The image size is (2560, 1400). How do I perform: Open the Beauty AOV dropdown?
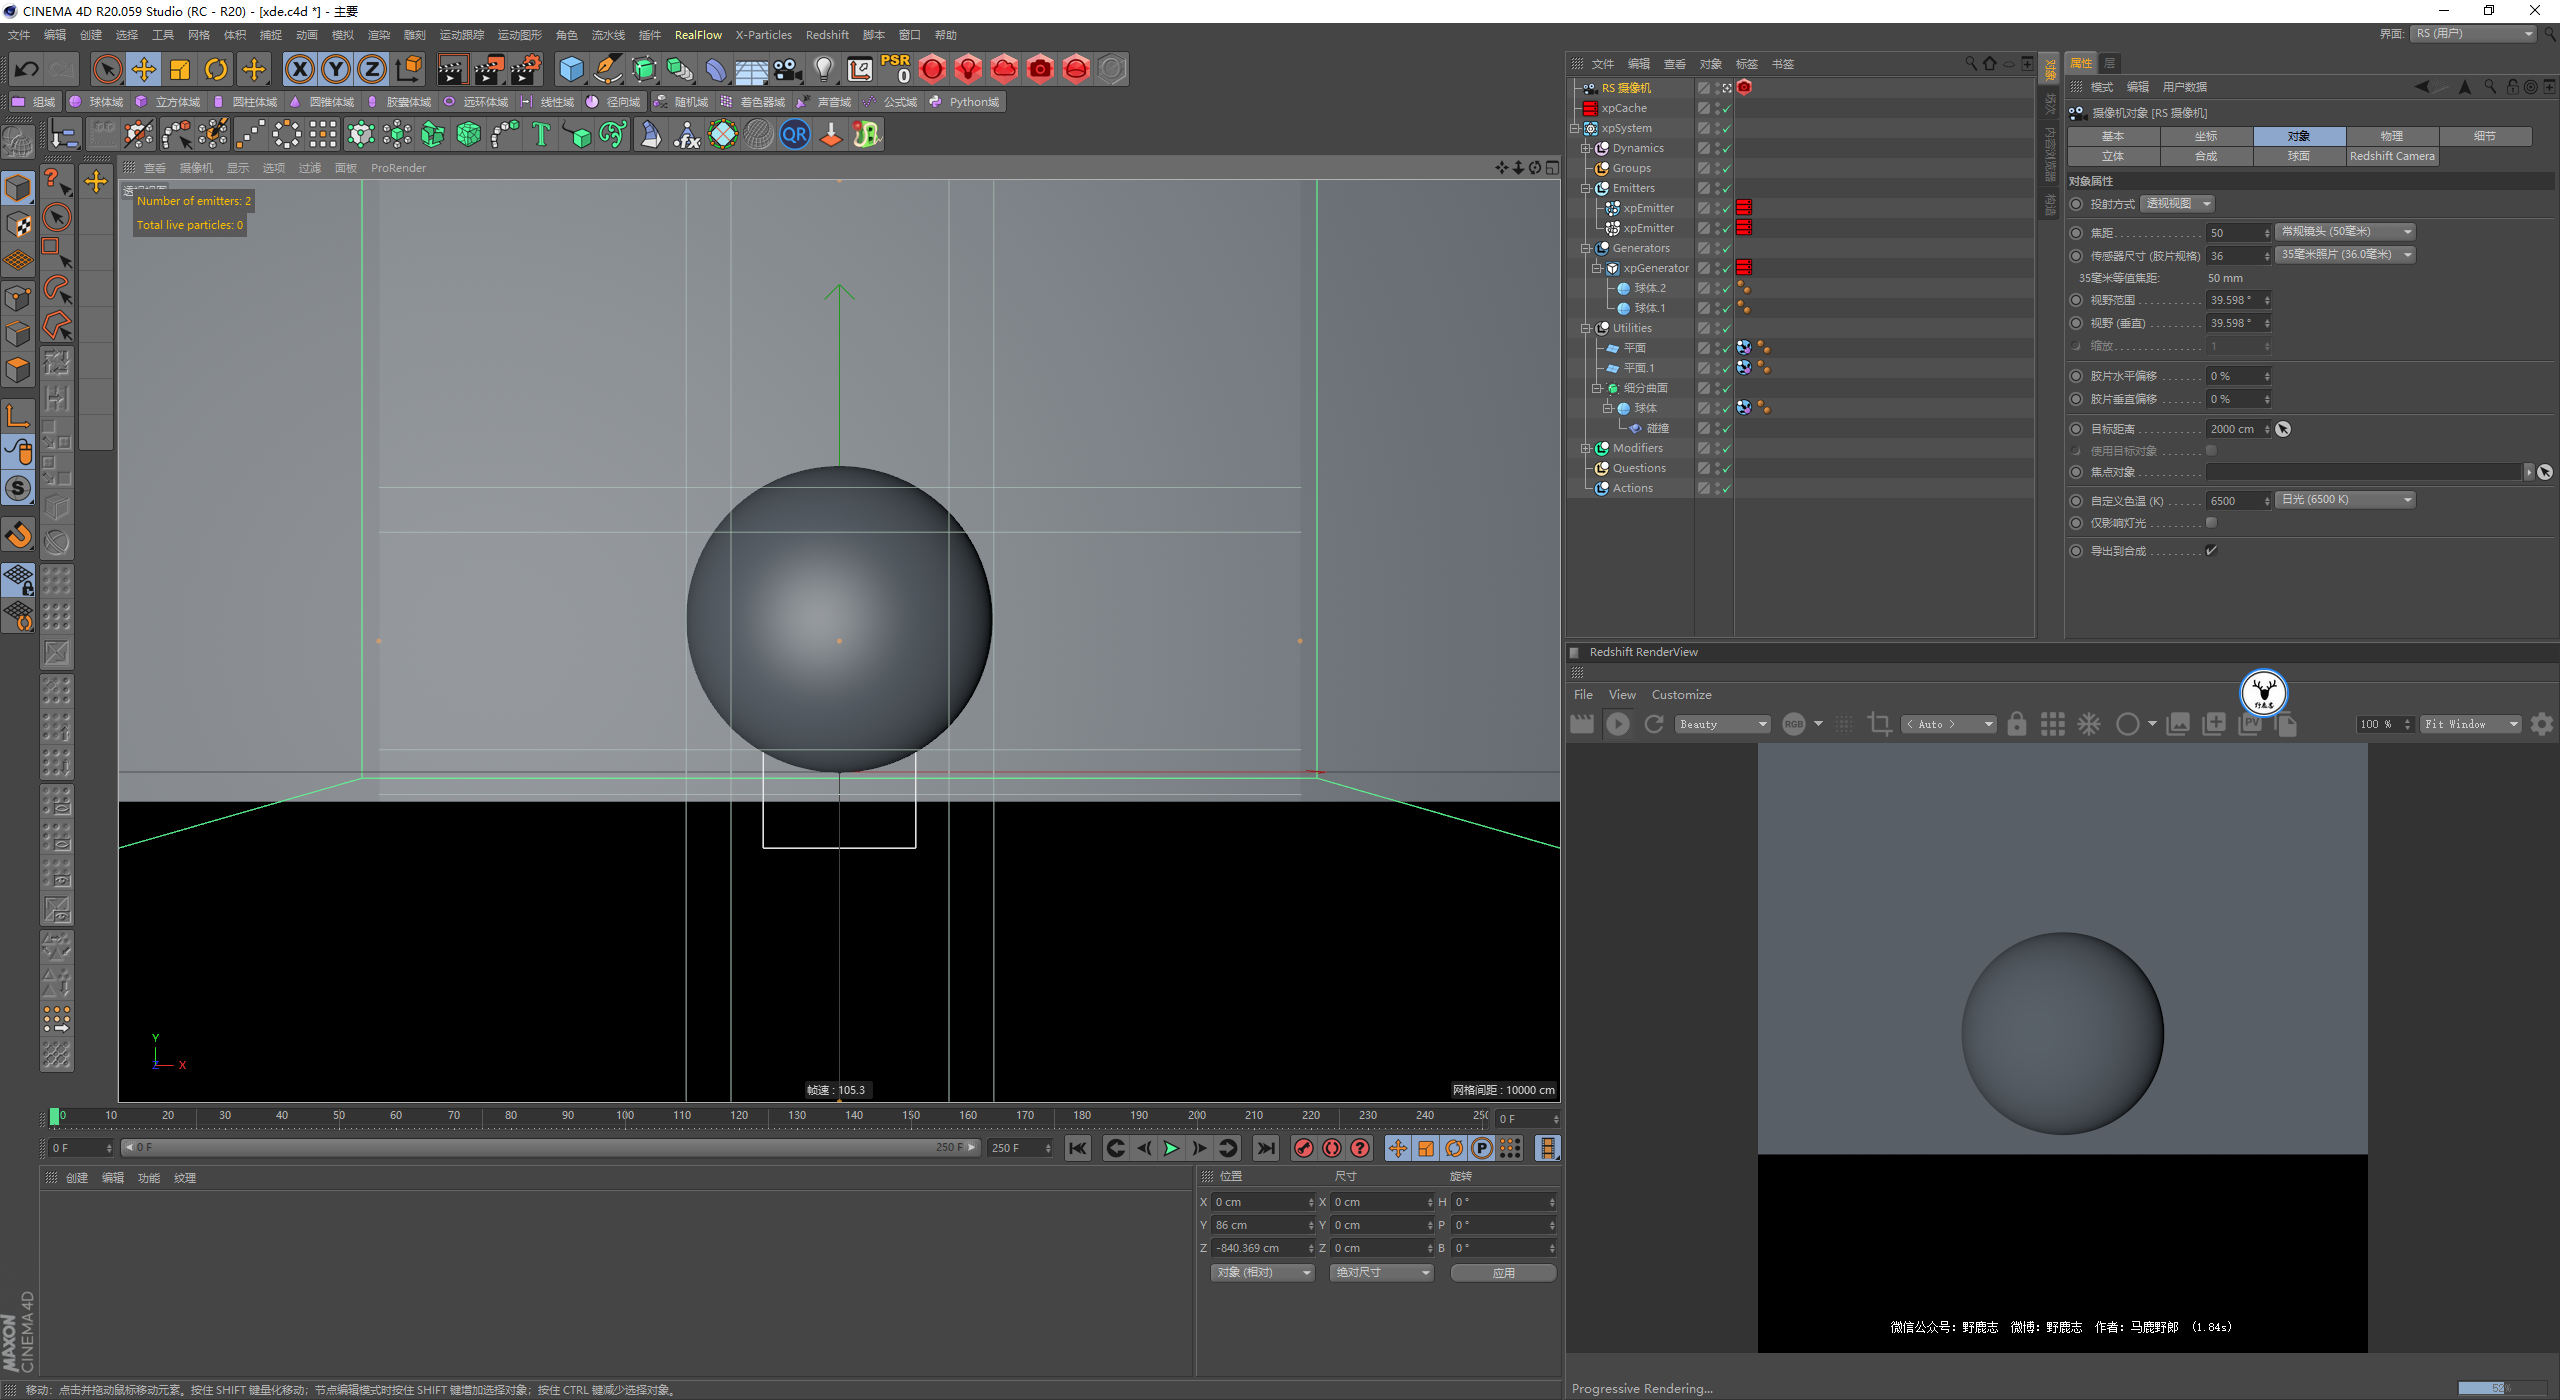click(1722, 724)
